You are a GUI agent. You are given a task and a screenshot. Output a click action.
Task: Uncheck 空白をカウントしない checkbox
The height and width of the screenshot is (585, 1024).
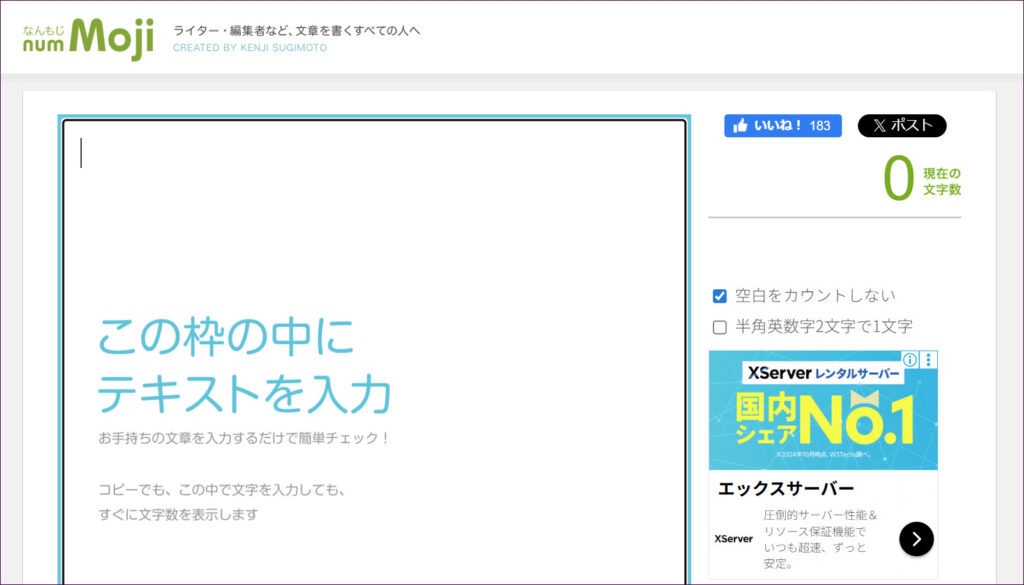(x=719, y=296)
